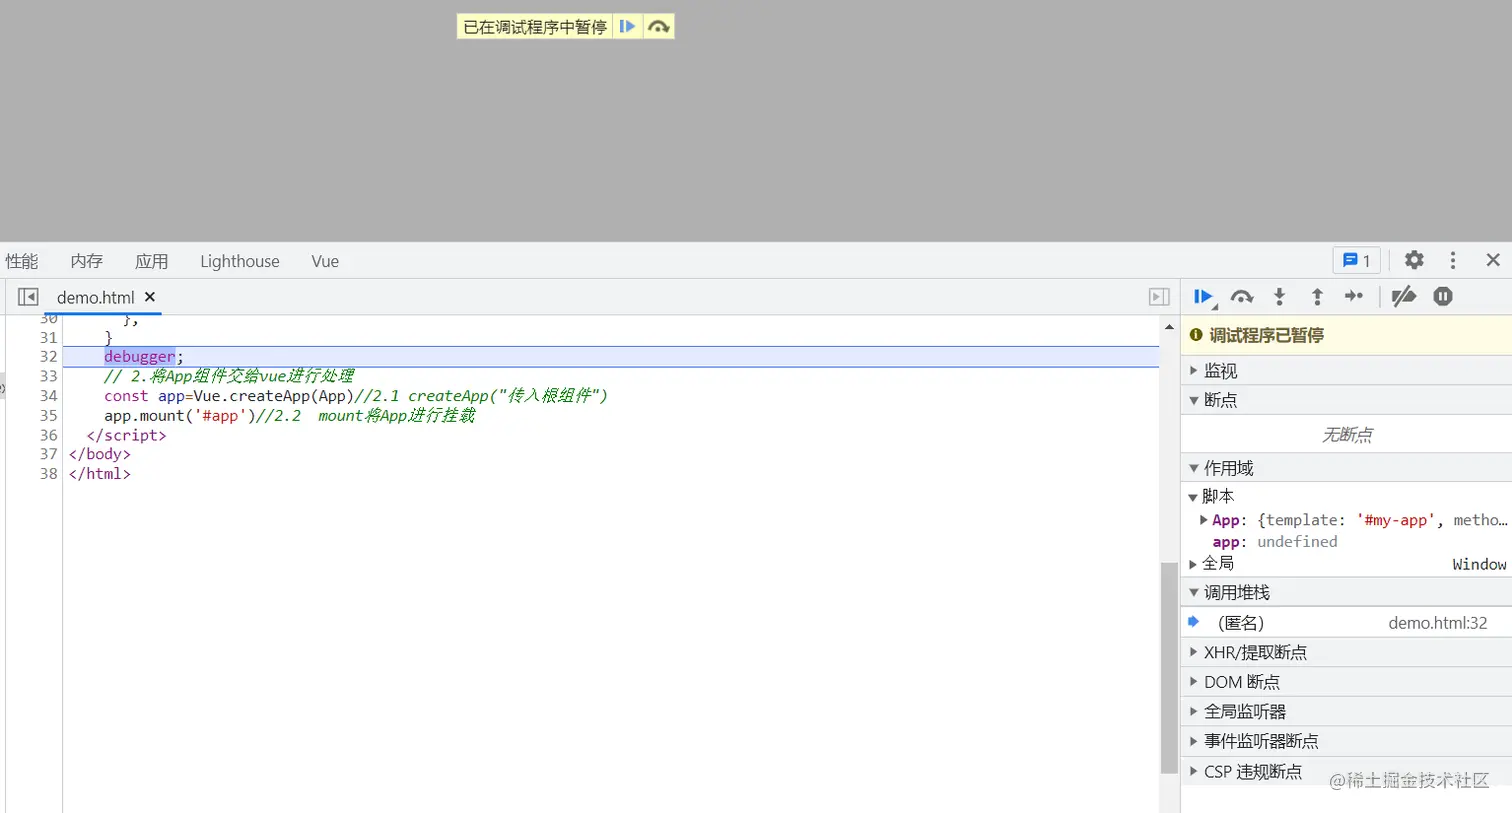
Task: Hide the debugger sidebar pane
Action: (x=1159, y=297)
